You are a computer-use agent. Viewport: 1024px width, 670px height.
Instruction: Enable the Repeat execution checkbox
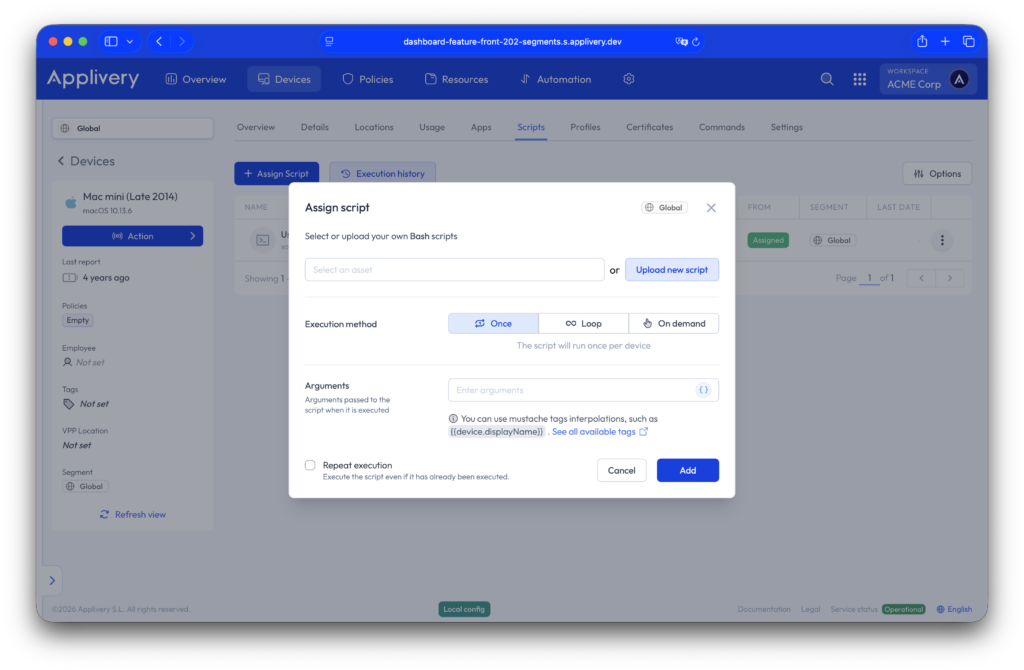pyautogui.click(x=311, y=464)
